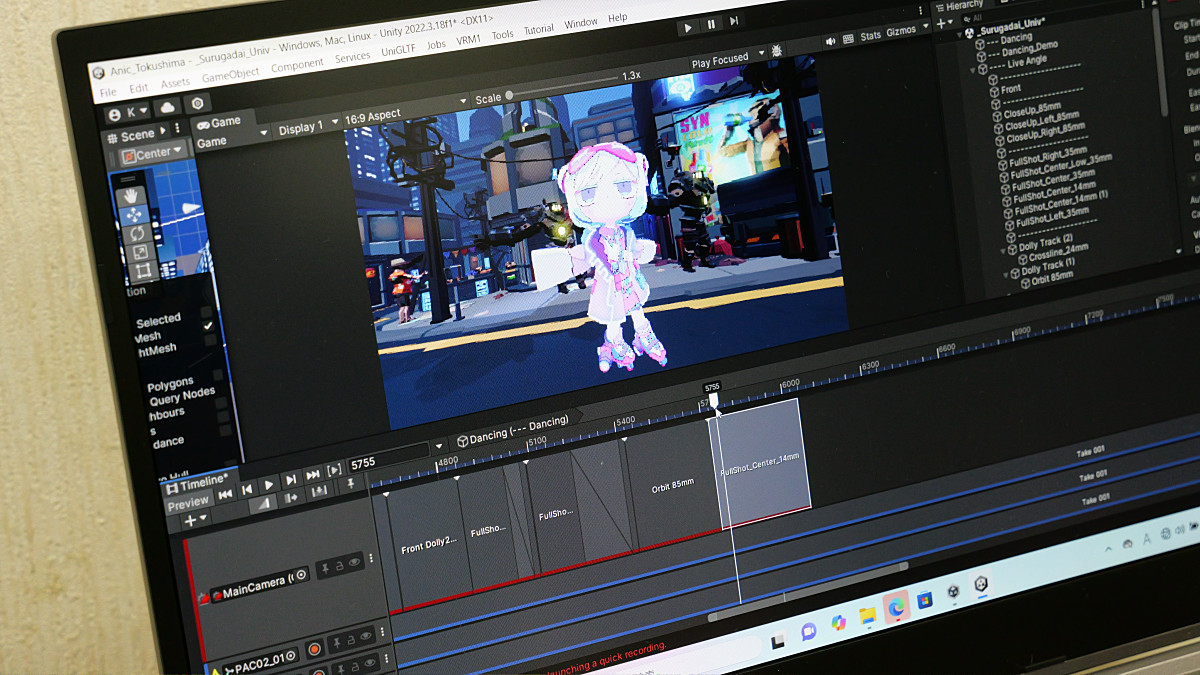
Task: Open the GameObject menu
Action: [230, 74]
